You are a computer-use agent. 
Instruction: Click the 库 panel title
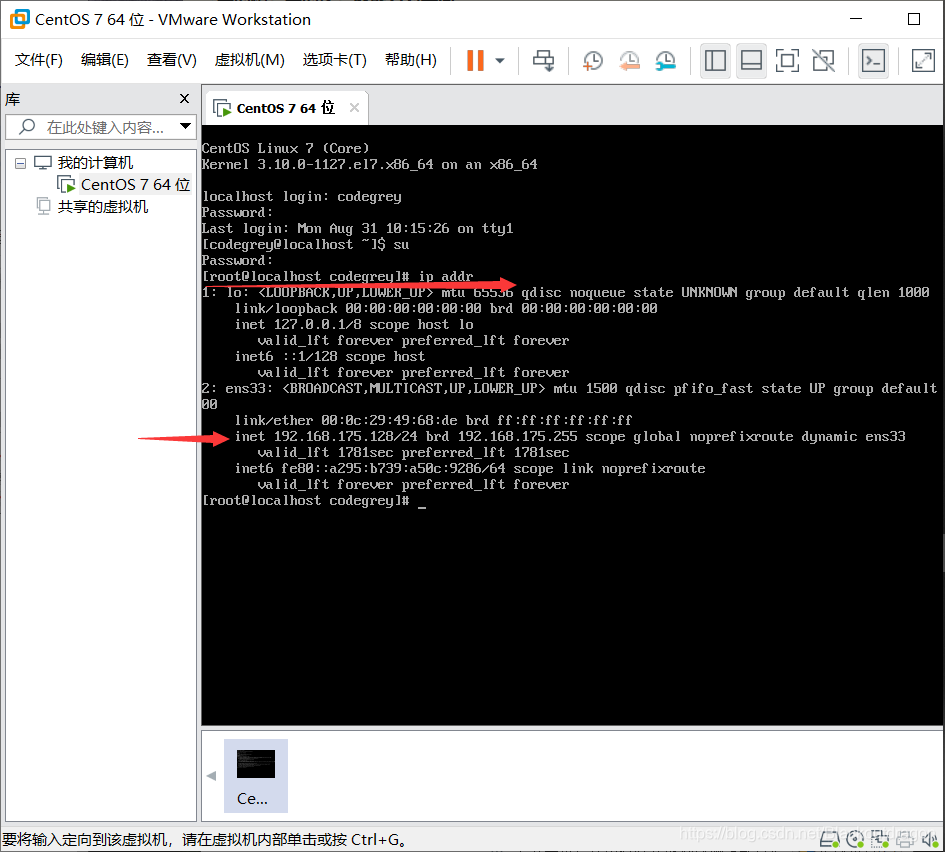(13, 99)
